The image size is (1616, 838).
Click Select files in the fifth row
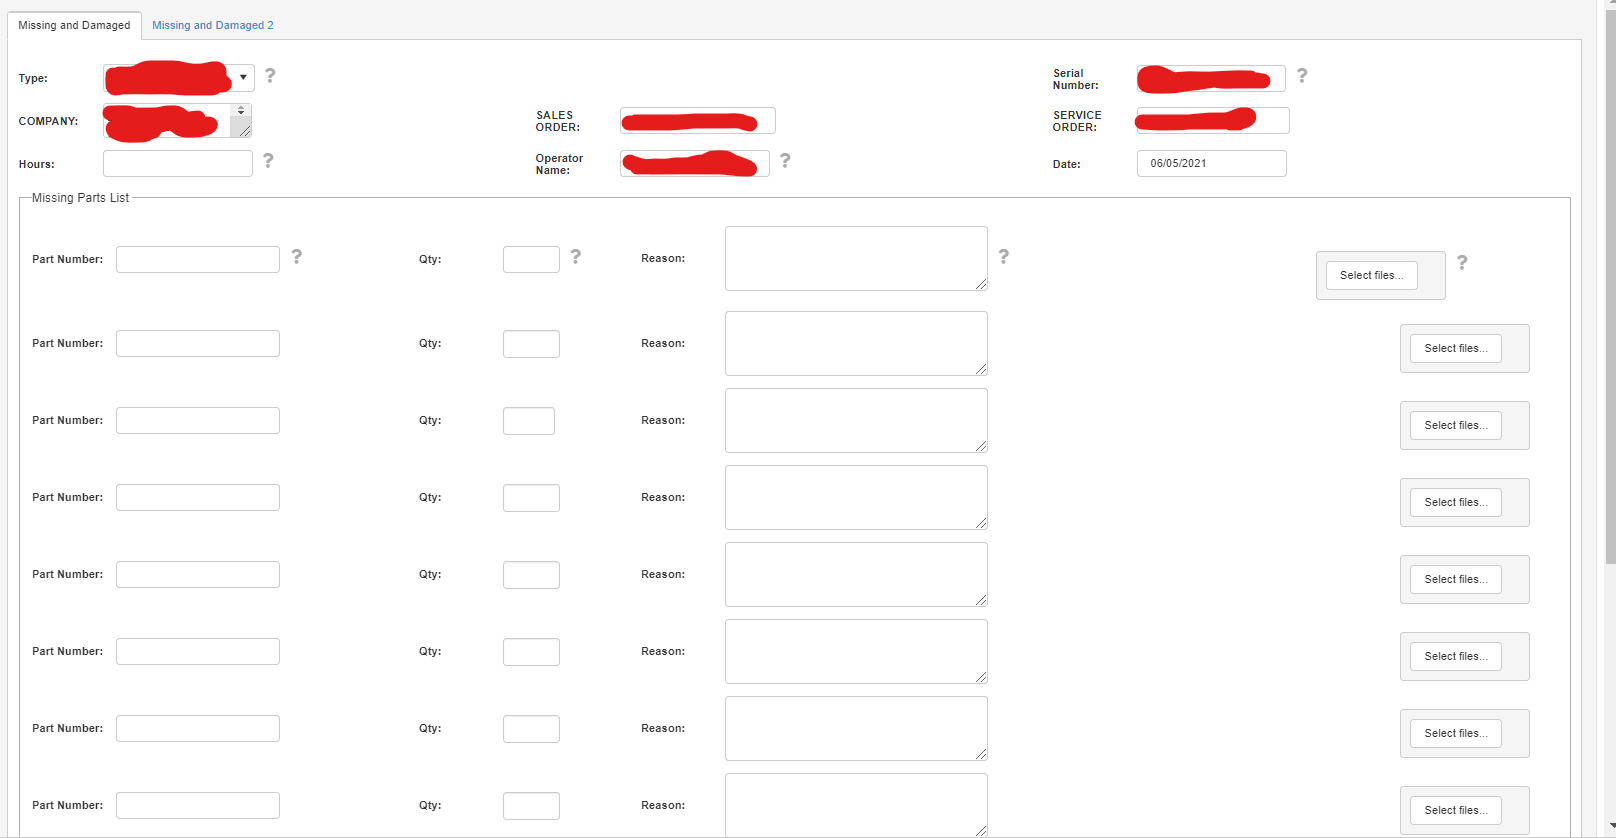[x=1456, y=579]
